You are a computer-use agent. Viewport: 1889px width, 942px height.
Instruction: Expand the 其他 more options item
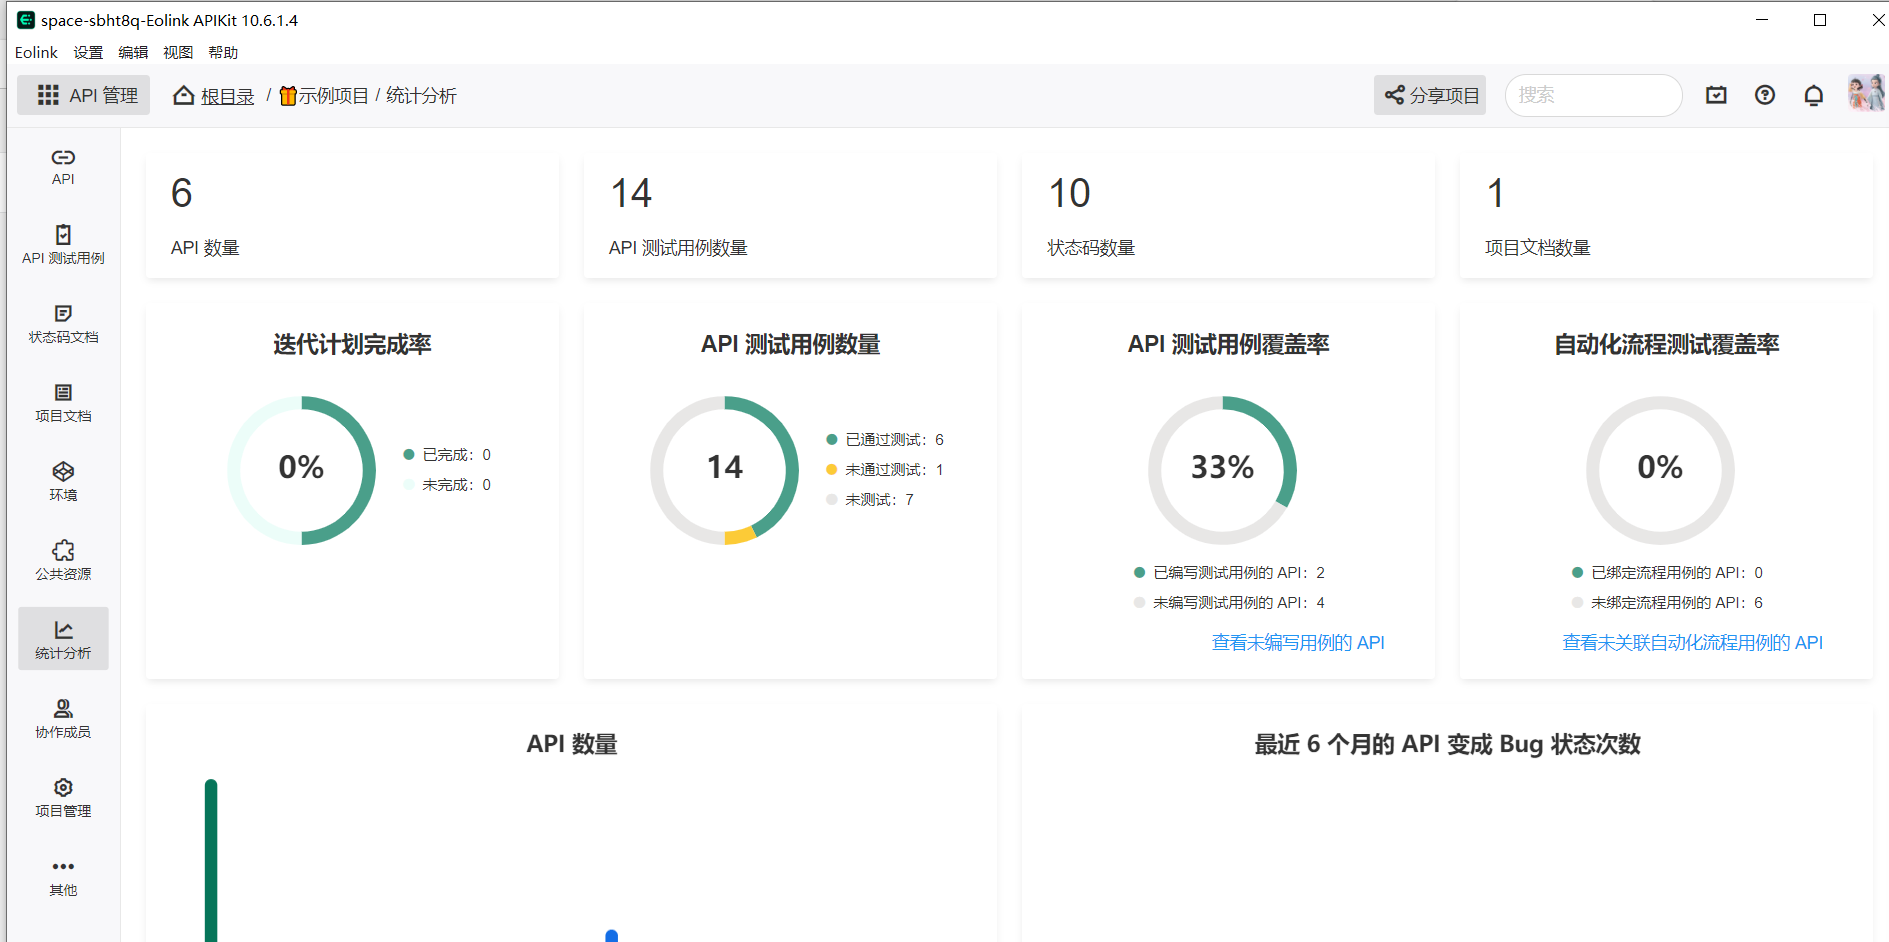click(63, 878)
